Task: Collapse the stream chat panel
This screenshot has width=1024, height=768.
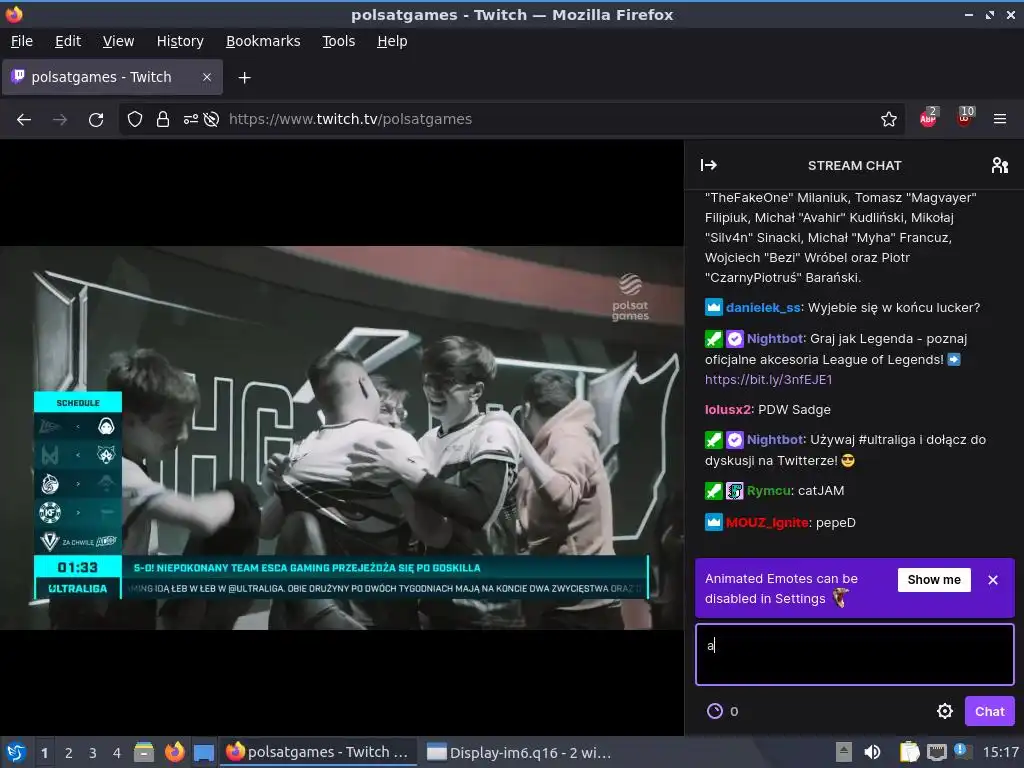Action: coord(709,165)
